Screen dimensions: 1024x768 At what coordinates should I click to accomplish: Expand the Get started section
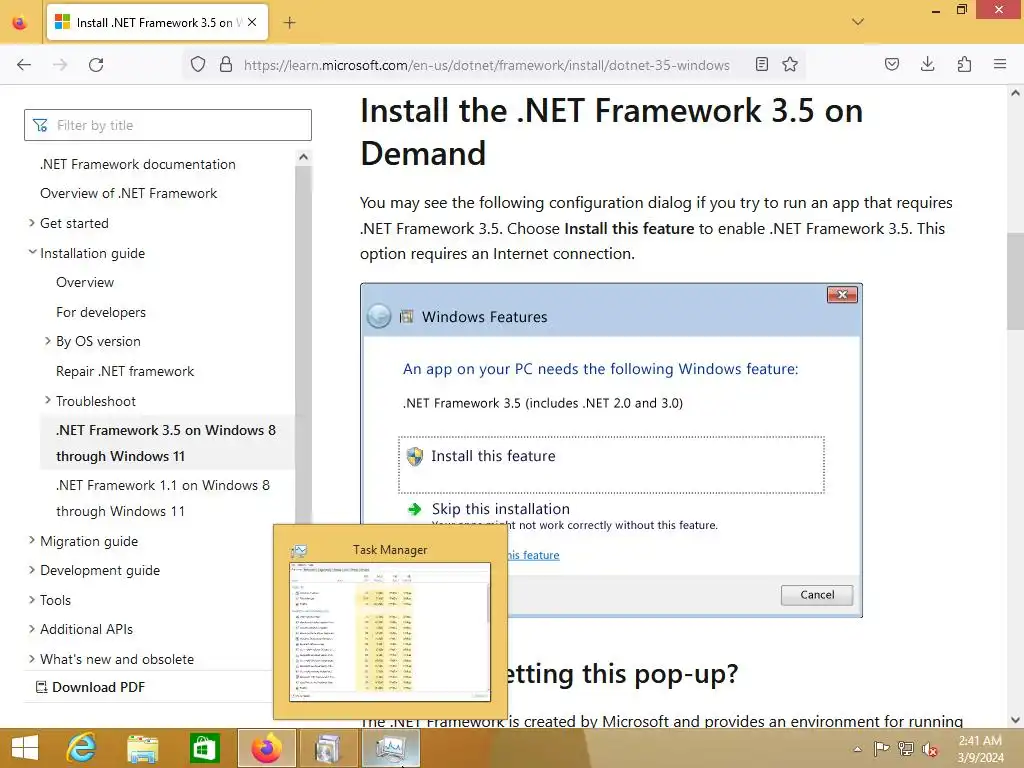click(x=31, y=223)
